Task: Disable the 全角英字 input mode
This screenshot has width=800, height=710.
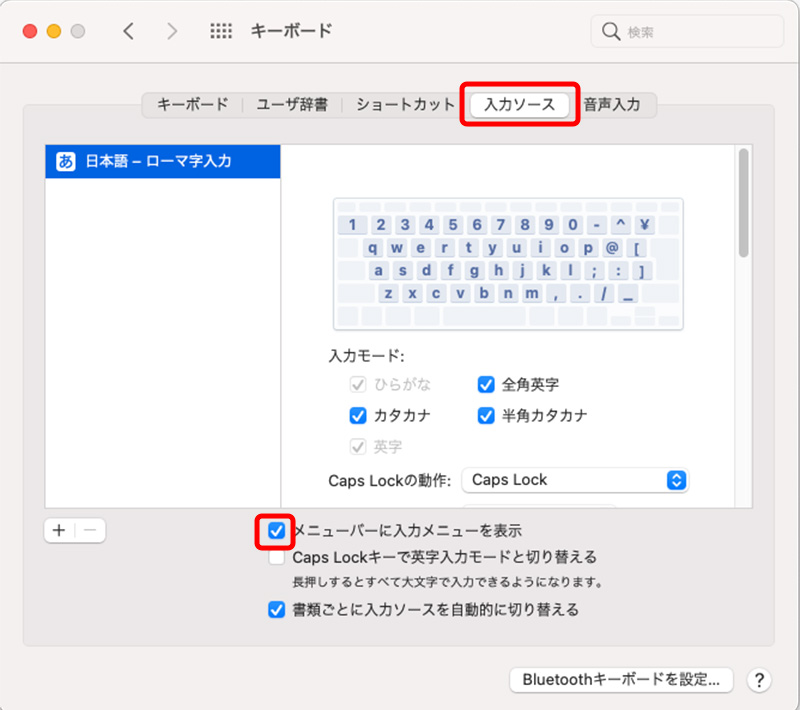Action: (x=486, y=384)
